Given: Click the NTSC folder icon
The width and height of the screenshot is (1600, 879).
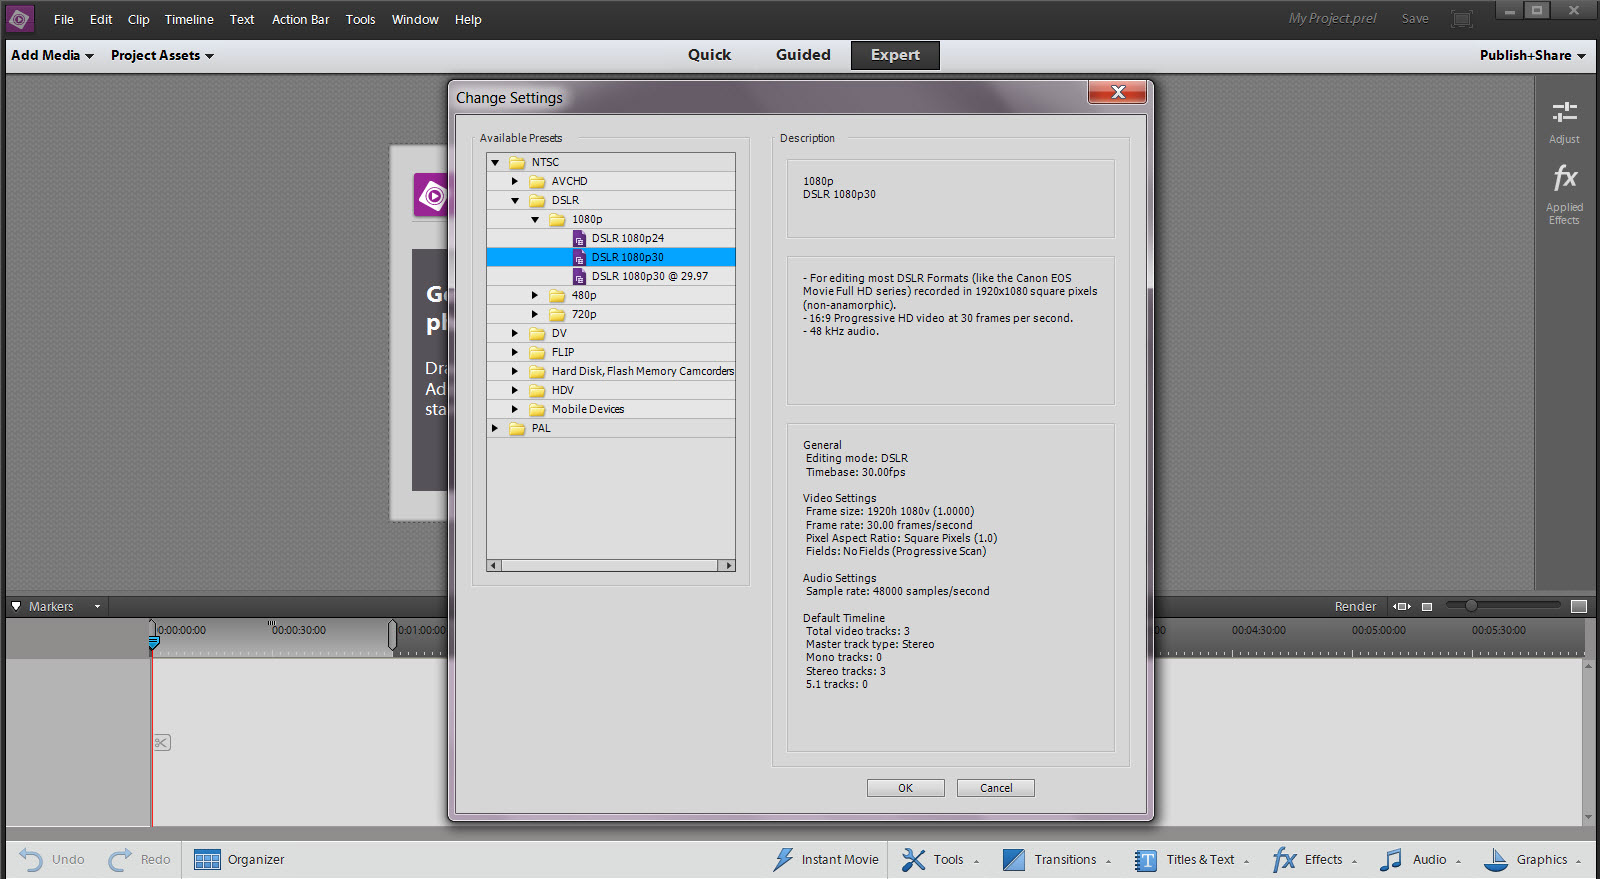Looking at the screenshot, I should pos(517,162).
